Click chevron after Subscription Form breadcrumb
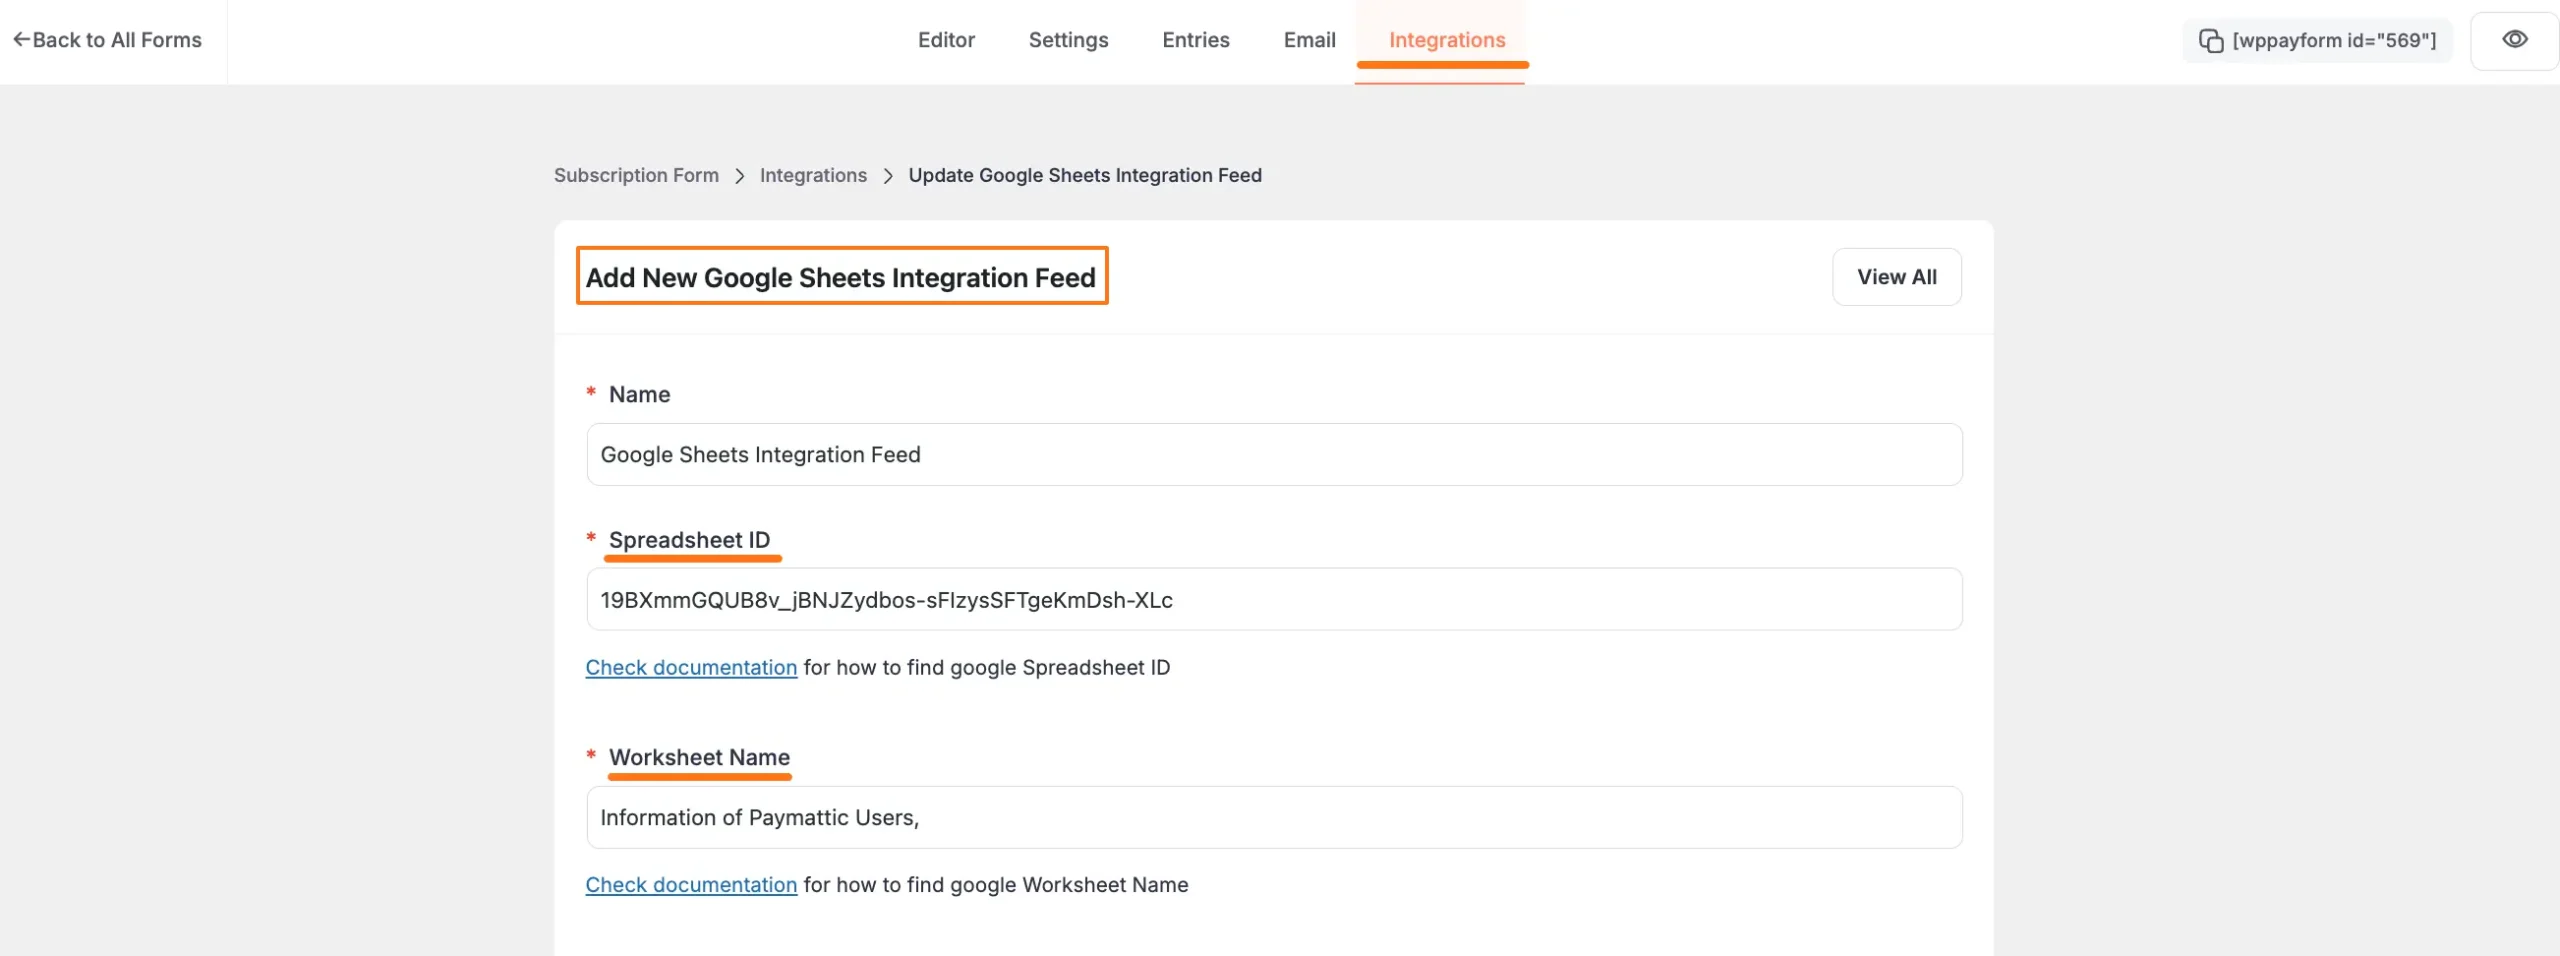The width and height of the screenshot is (2560, 956). [x=740, y=176]
